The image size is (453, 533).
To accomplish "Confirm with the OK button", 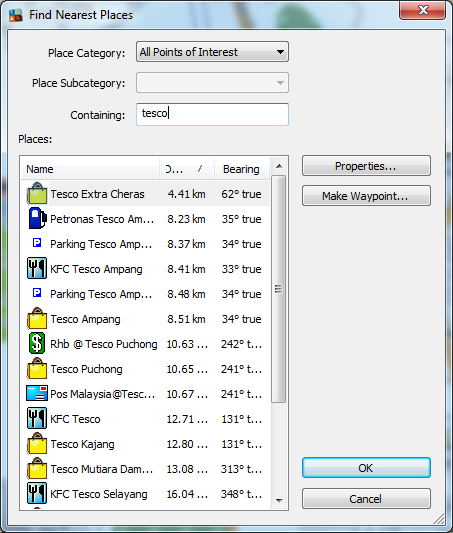I will pyautogui.click(x=366, y=468).
